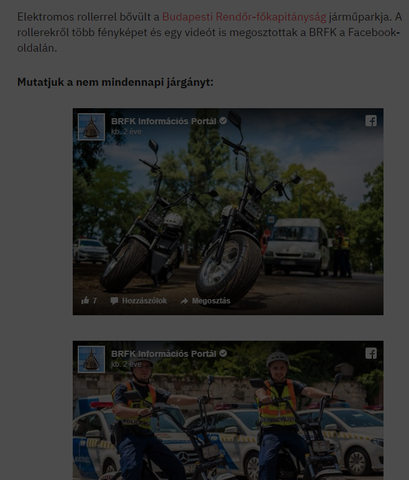Image resolution: width=409 pixels, height=480 pixels.
Task: Open the 'kb. 2 éve' timestamp on second post
Action: pyautogui.click(x=126, y=364)
